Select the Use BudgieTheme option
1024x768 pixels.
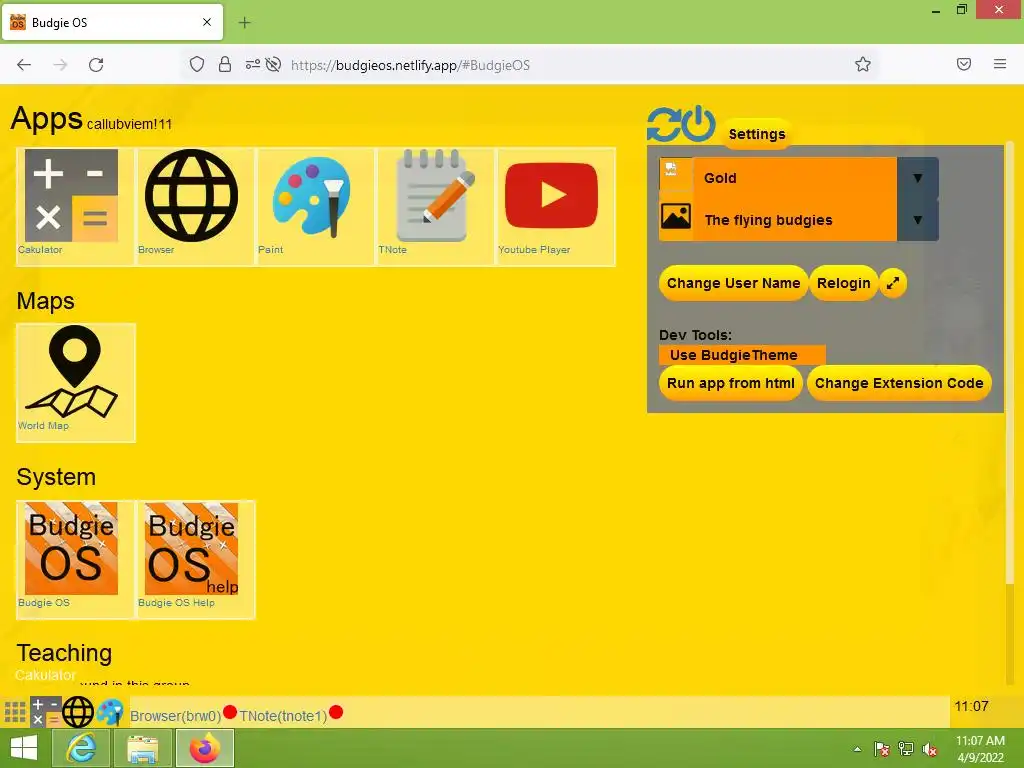[742, 355]
